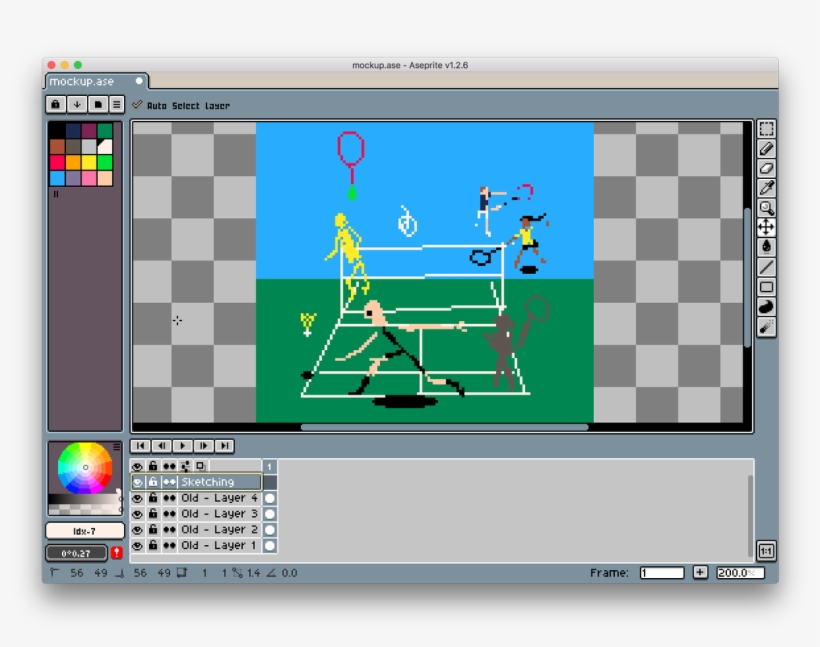Select the Zoom magnifier tool
The image size is (820, 647).
coord(766,208)
